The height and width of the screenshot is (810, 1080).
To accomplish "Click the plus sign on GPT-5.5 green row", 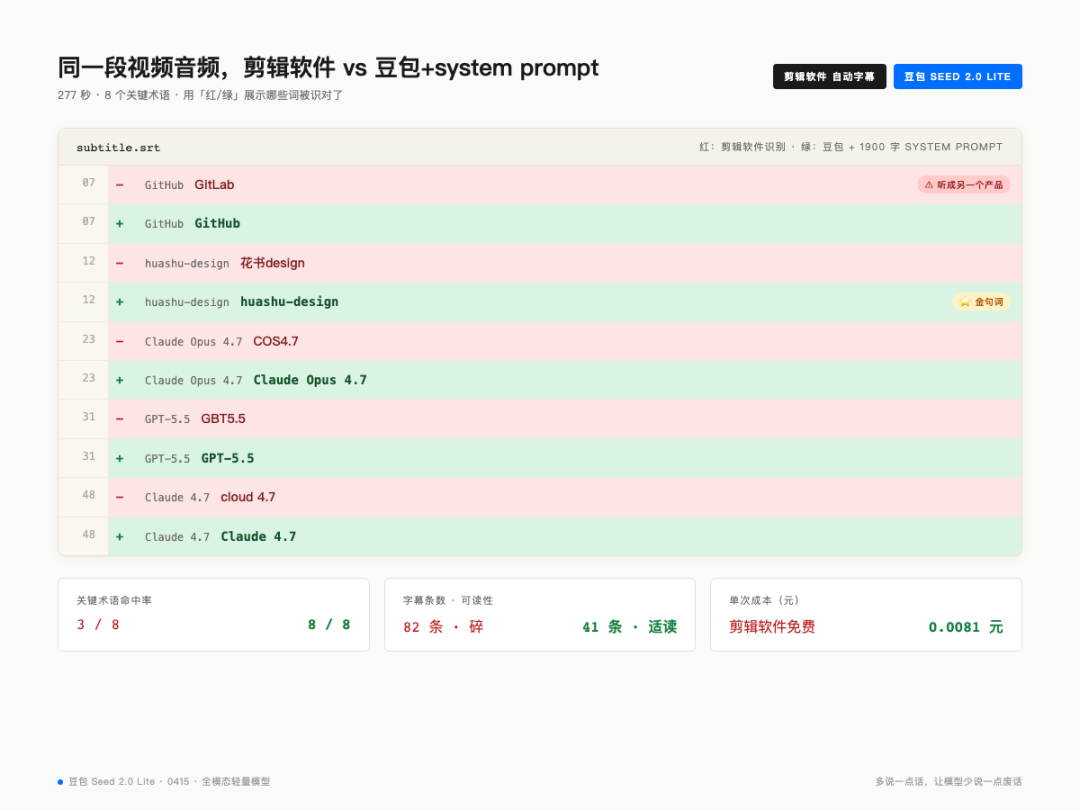I will (x=120, y=459).
